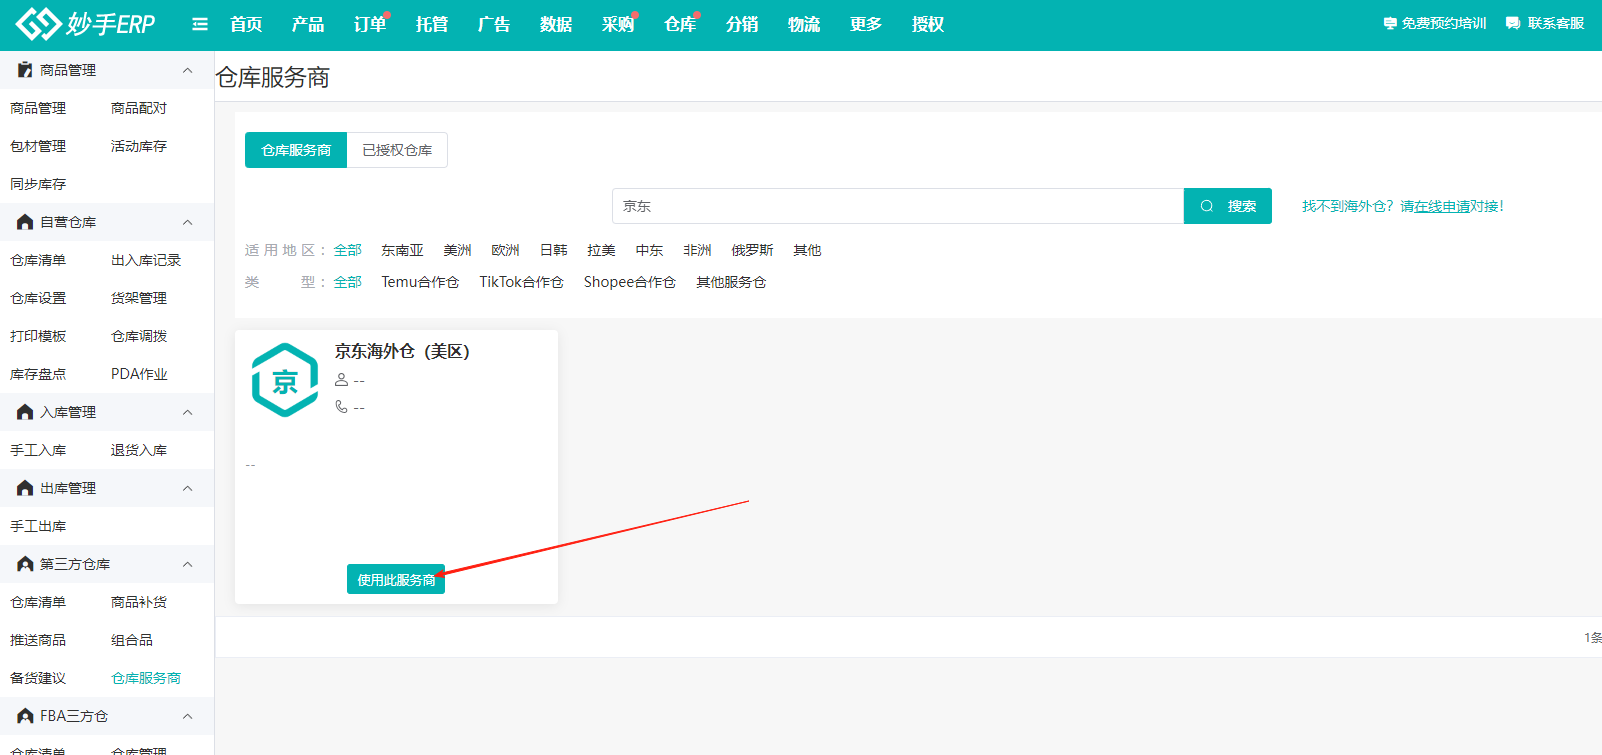This screenshot has height=755, width=1602.
Task: Open the 仓库 top menu
Action: click(x=680, y=24)
